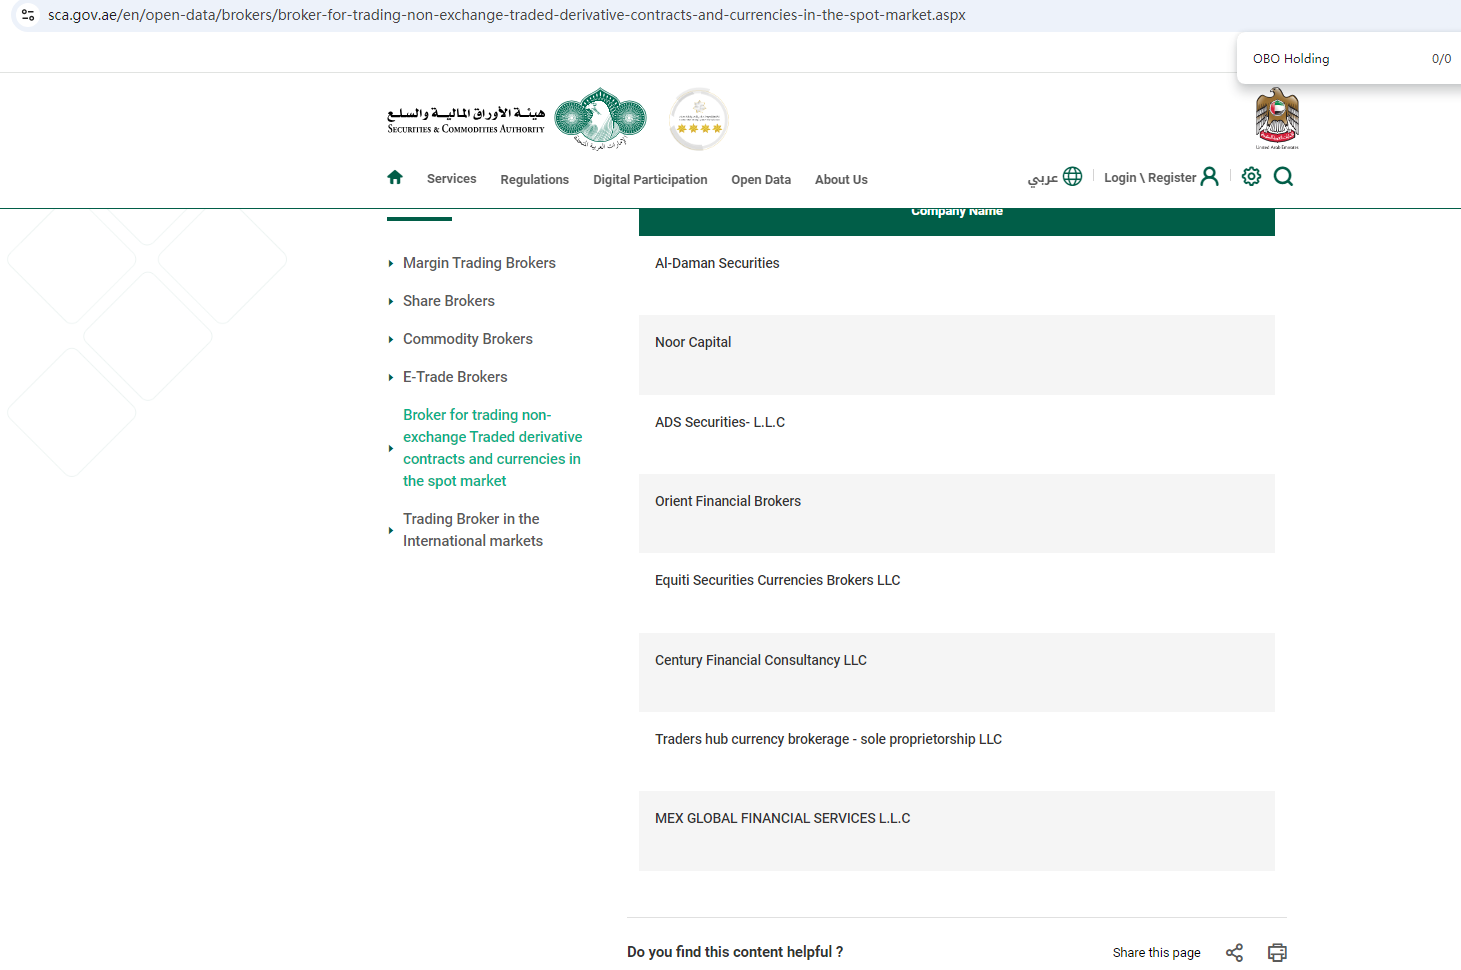
Task: Print this page with printer icon
Action: tap(1277, 952)
